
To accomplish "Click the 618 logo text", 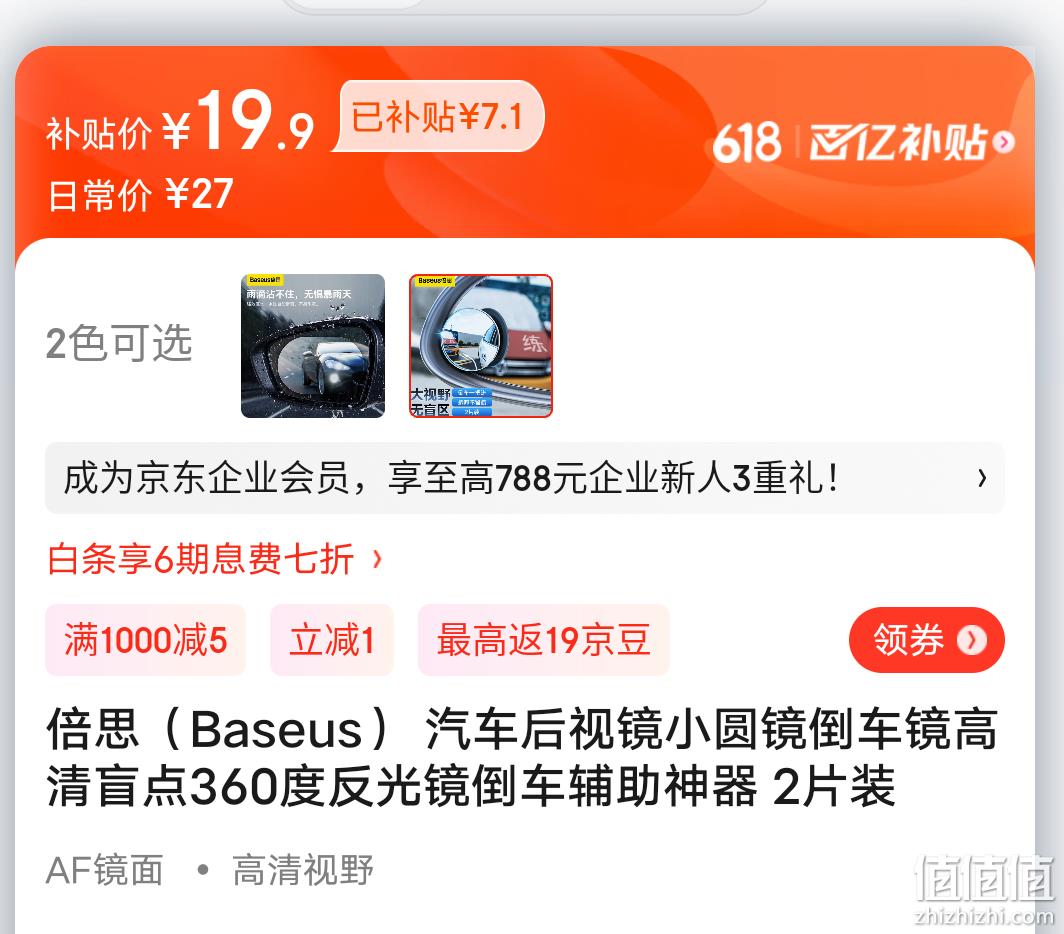I will [x=746, y=143].
